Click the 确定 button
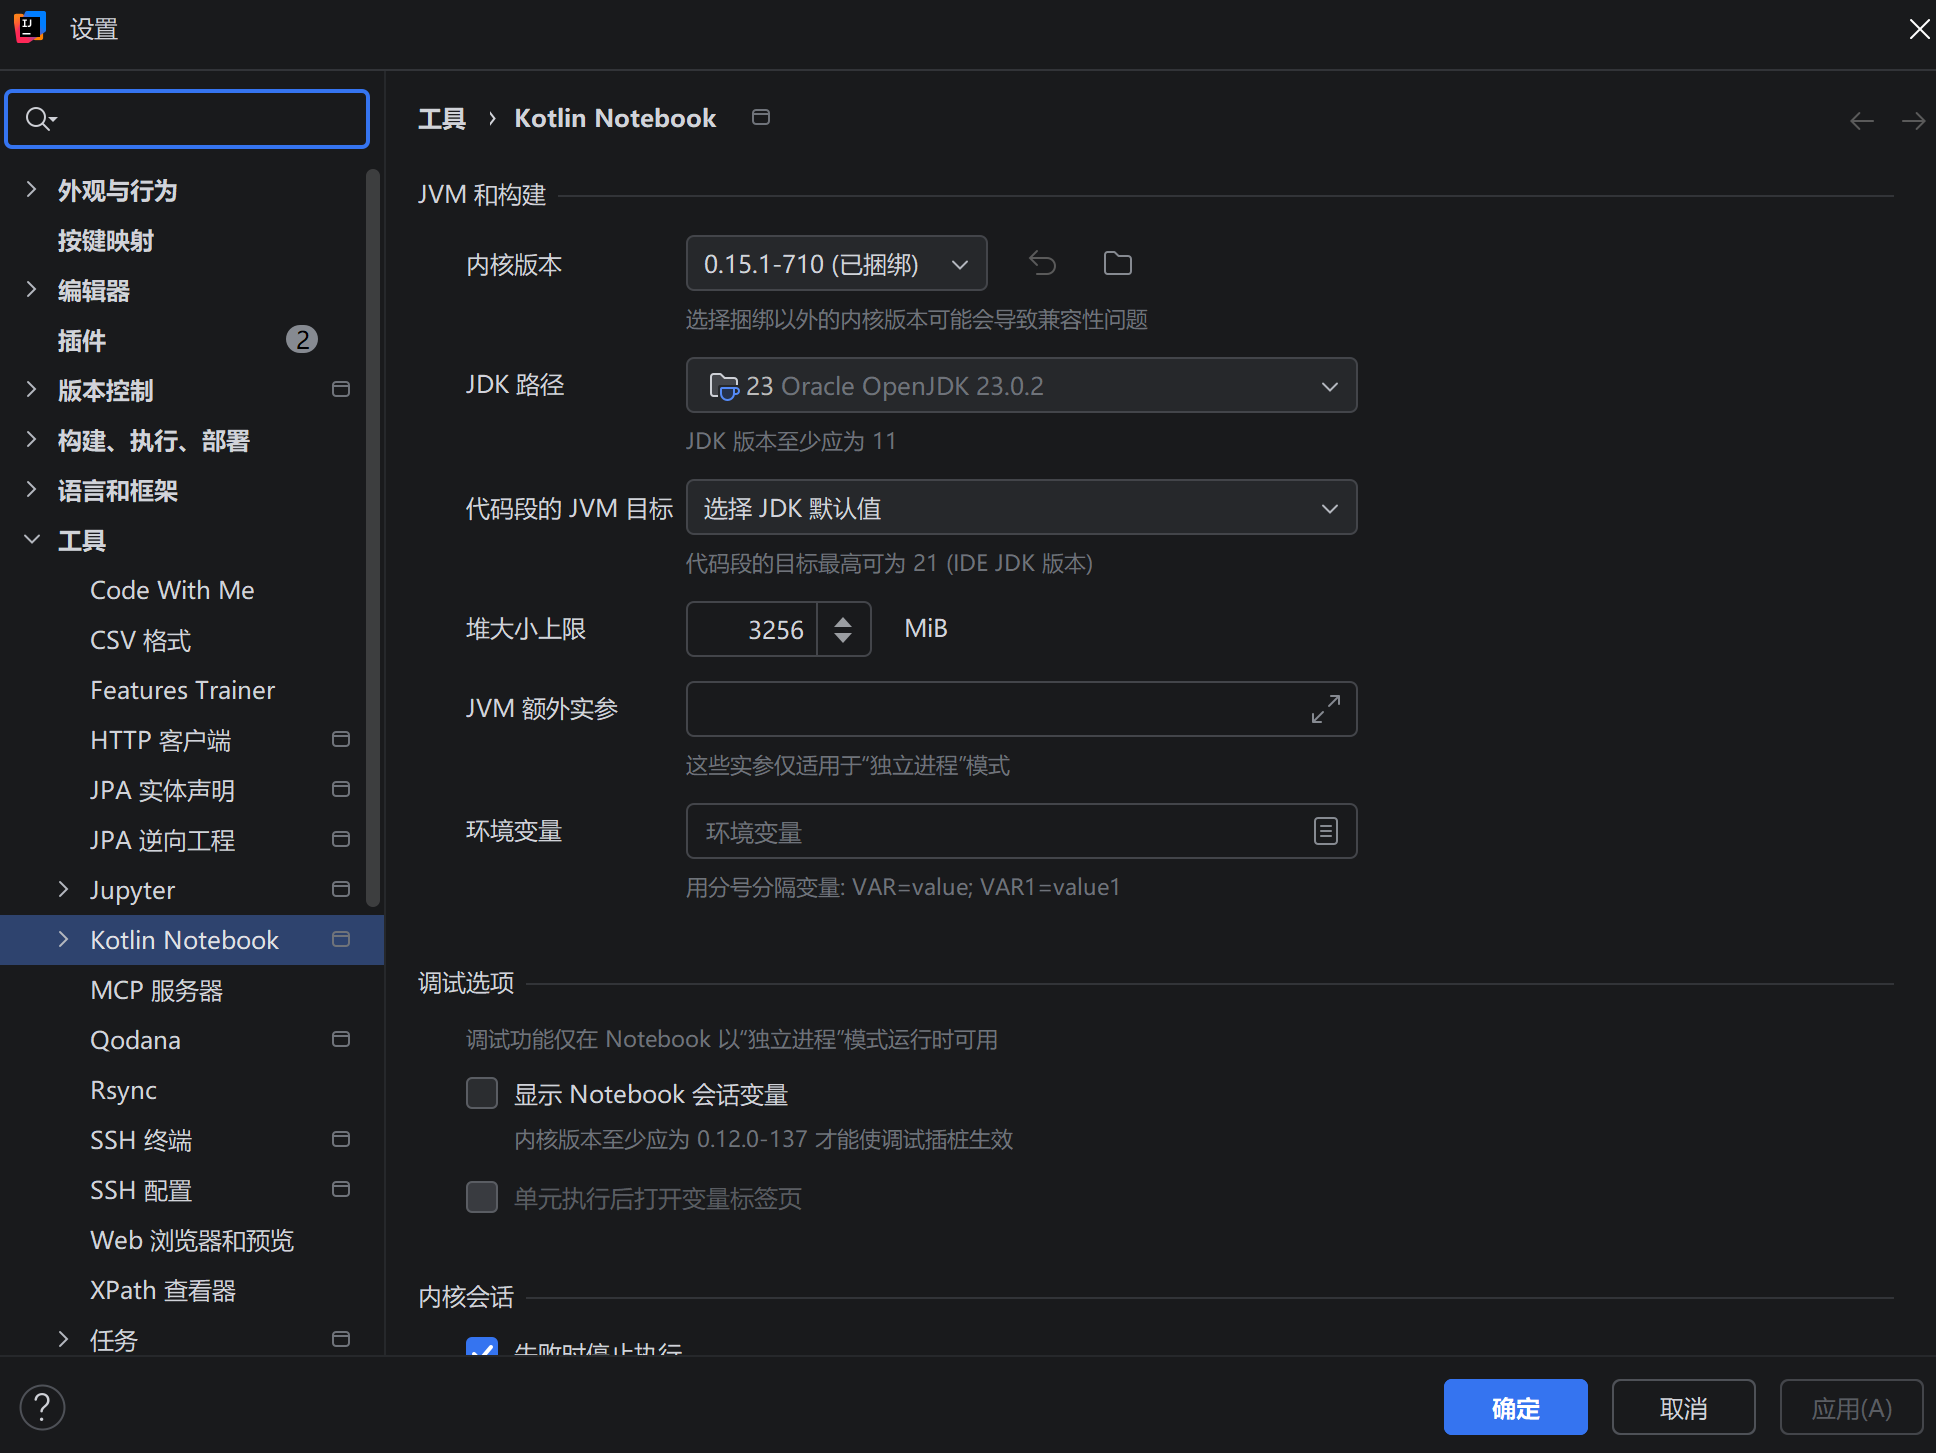 point(1515,1407)
